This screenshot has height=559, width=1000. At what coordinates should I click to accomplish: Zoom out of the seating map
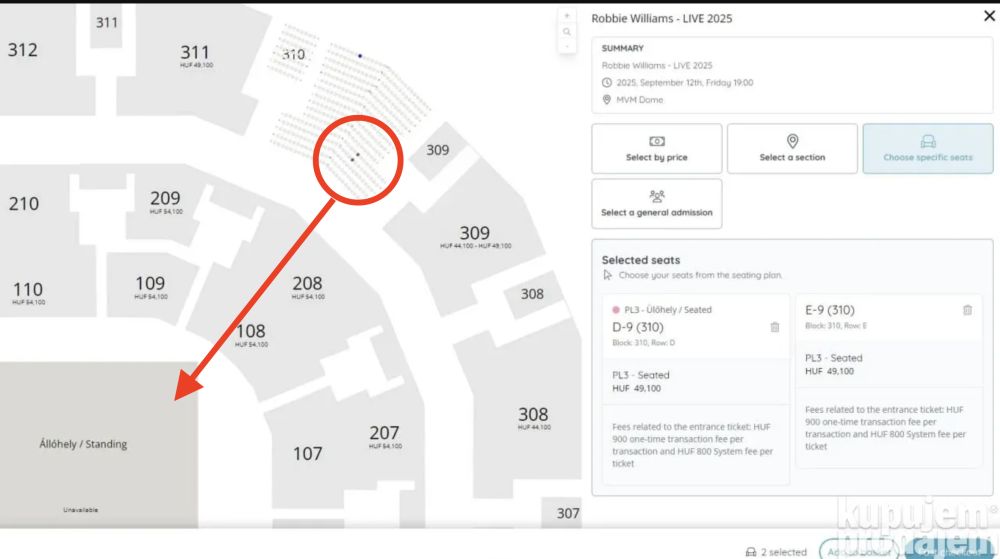567,46
